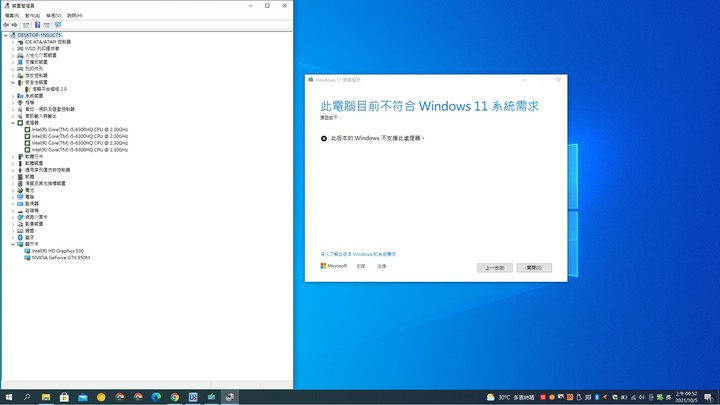720x405 pixels.
Task: Go back with Device Manager toolbar arrow
Action: (6, 25)
